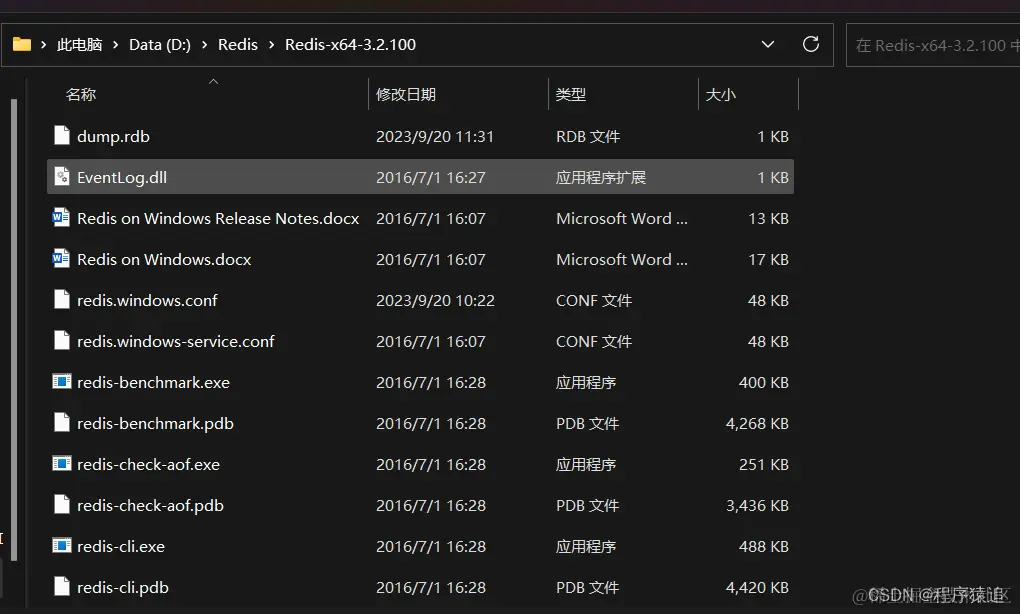
Task: Refresh the current folder view
Action: pyautogui.click(x=811, y=44)
